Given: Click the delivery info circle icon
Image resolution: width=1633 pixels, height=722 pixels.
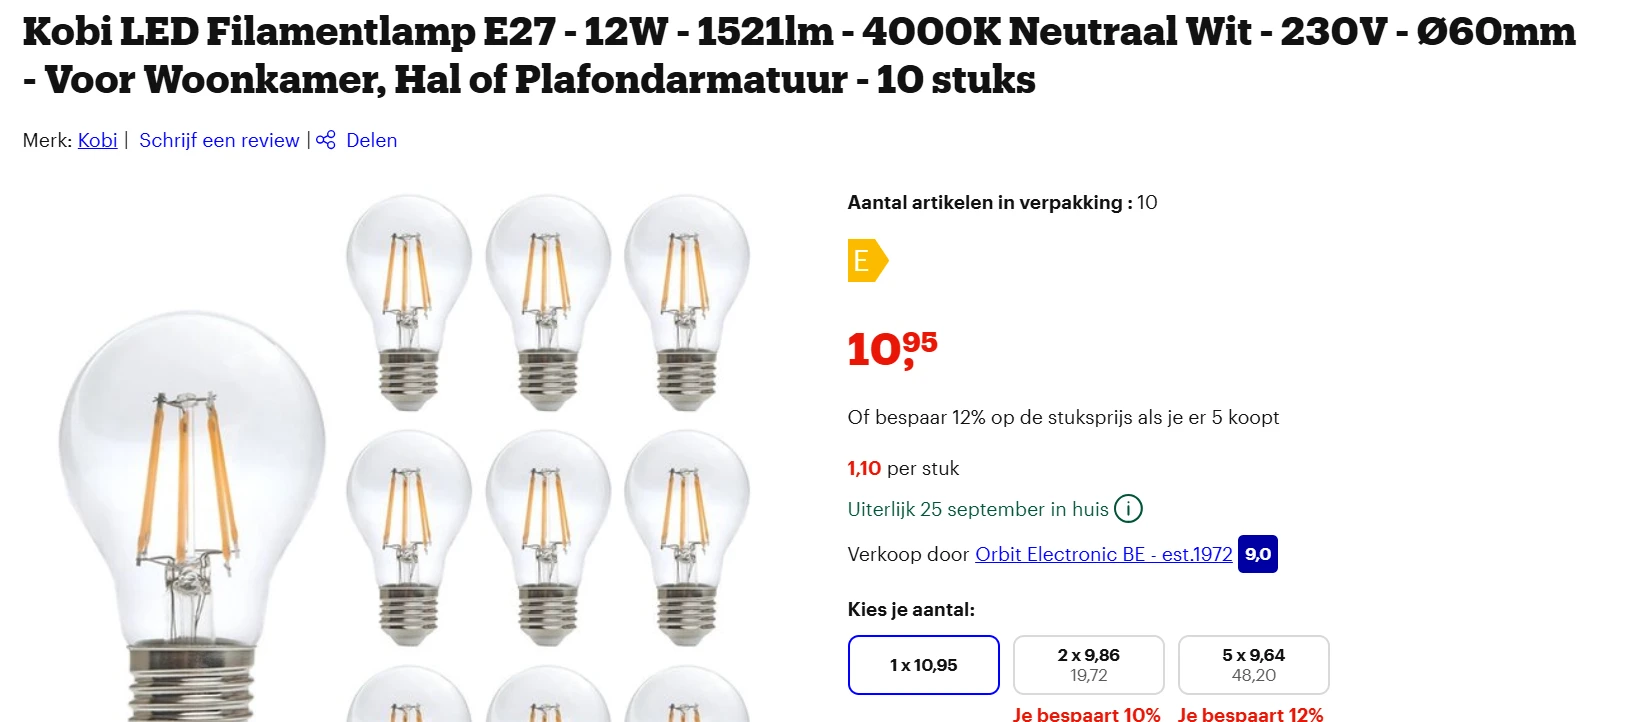Looking at the screenshot, I should pyautogui.click(x=1128, y=509).
